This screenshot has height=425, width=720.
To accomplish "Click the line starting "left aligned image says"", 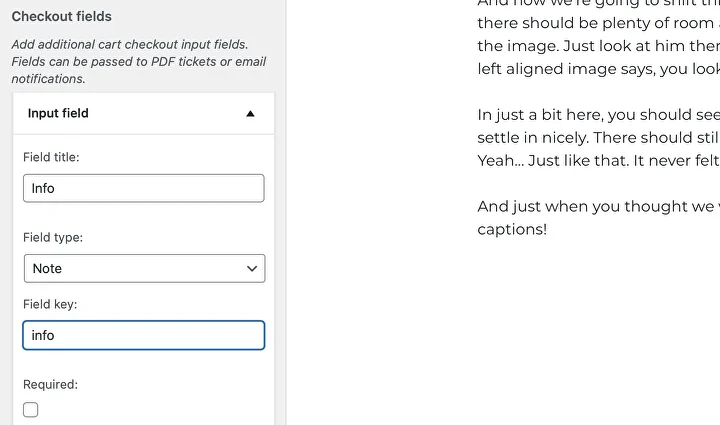I will (598, 69).
